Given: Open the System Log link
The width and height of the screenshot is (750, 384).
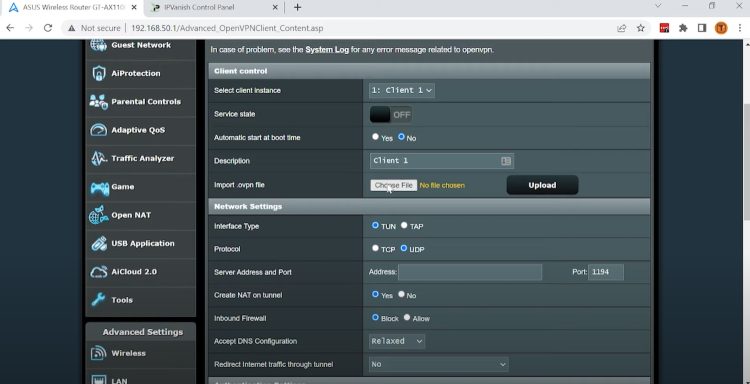Looking at the screenshot, I should tap(327, 49).
